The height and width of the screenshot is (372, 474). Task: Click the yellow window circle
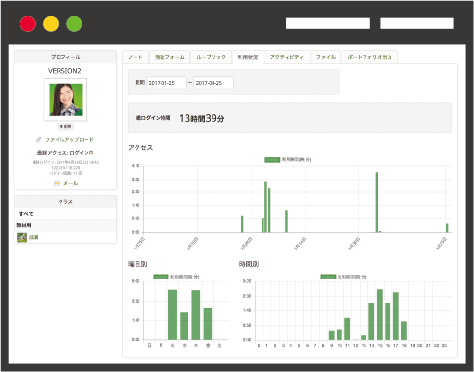(51, 24)
